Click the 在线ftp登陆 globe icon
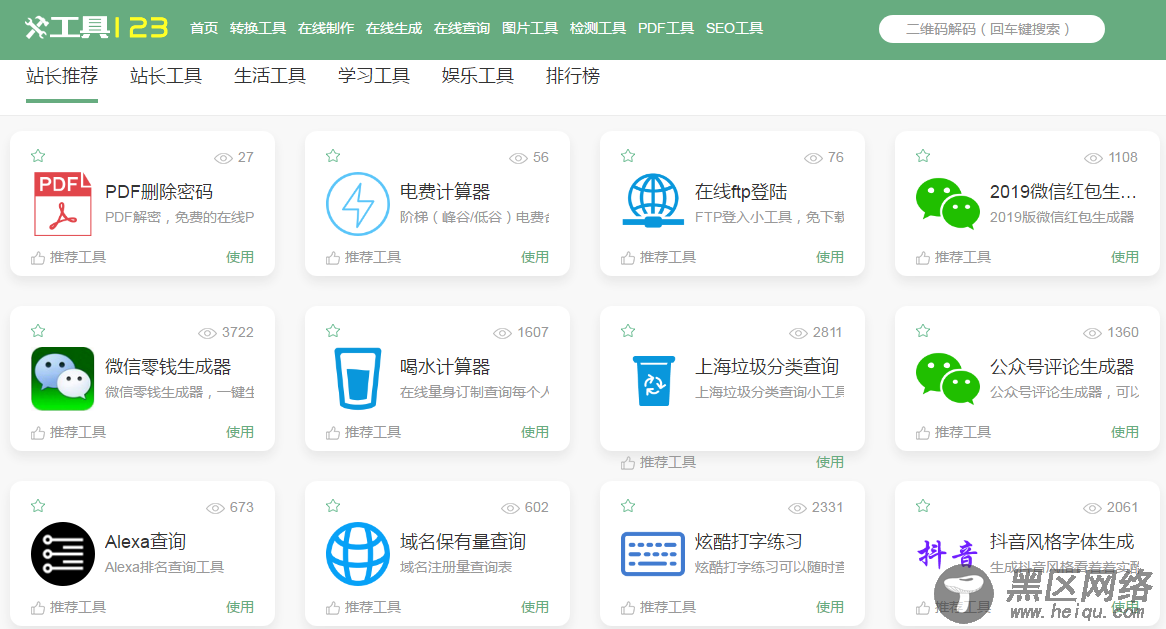The height and width of the screenshot is (629, 1166). 653,201
